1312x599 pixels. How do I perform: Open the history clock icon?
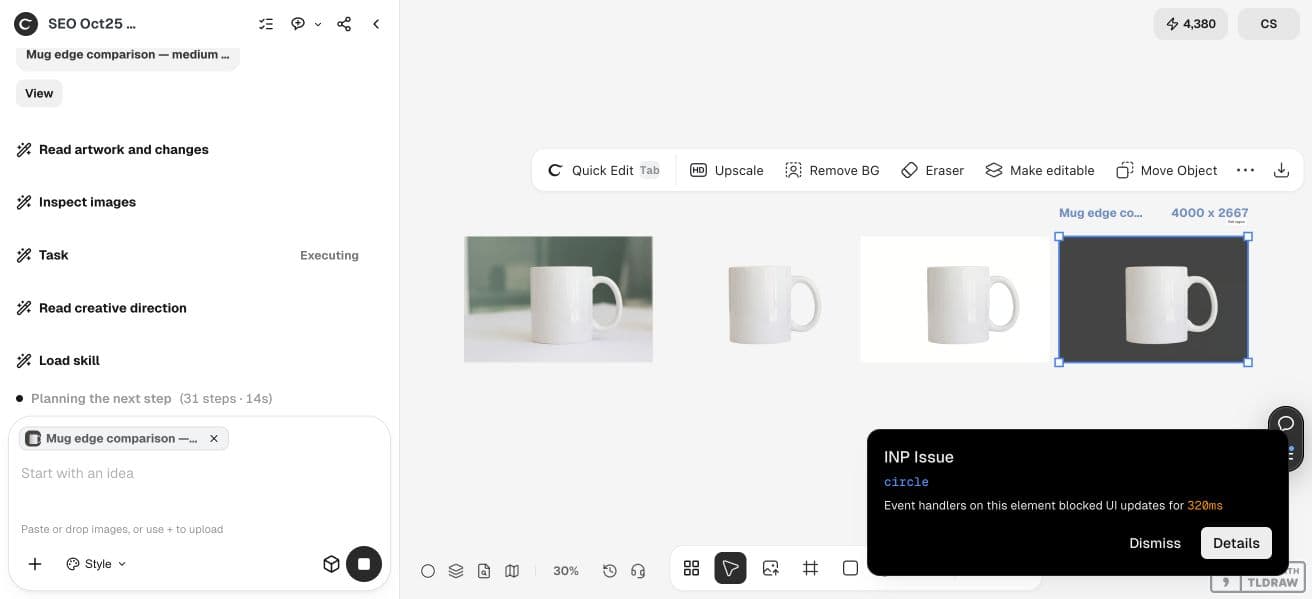click(x=610, y=570)
